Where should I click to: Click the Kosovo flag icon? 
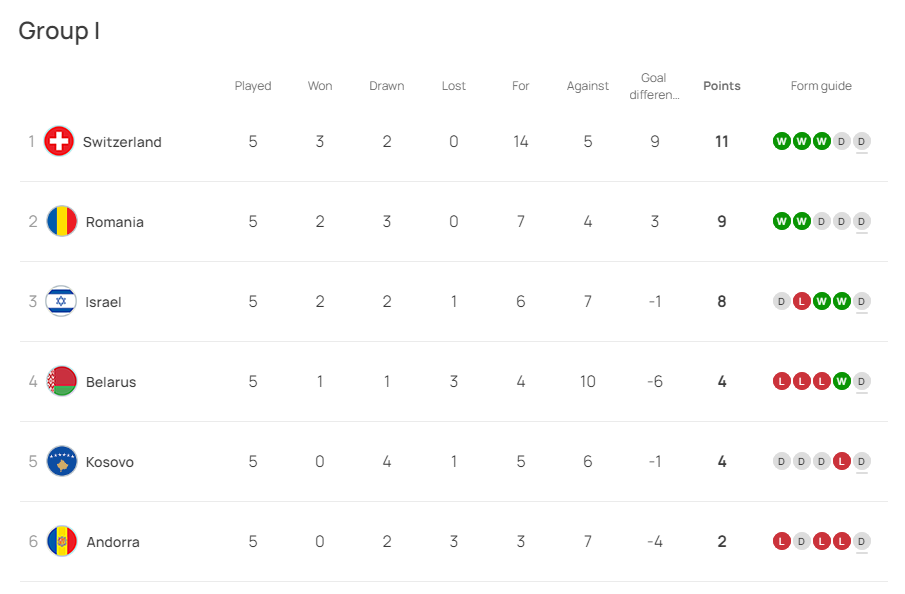click(62, 461)
